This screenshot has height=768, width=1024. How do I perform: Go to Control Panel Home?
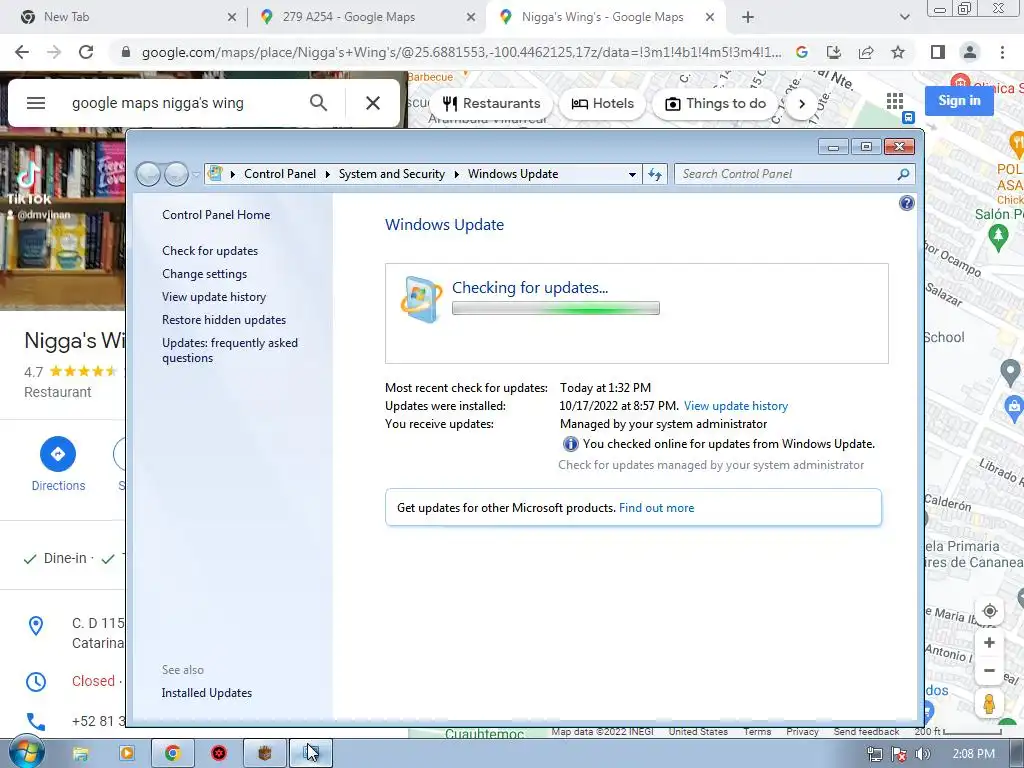(216, 215)
